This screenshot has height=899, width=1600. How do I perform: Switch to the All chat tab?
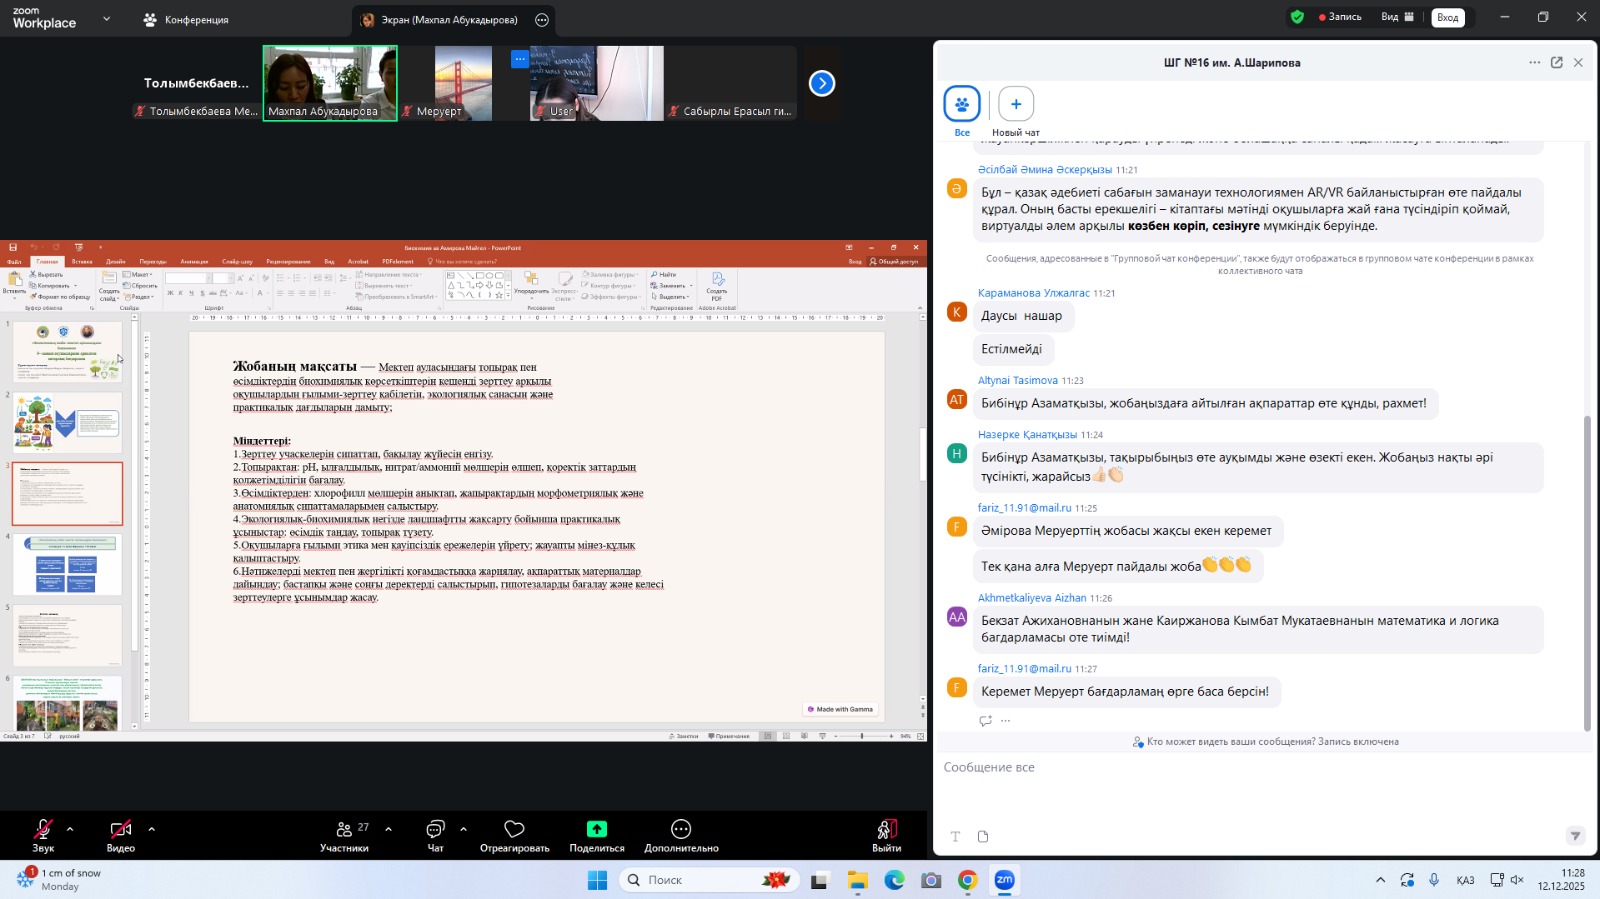[962, 105]
